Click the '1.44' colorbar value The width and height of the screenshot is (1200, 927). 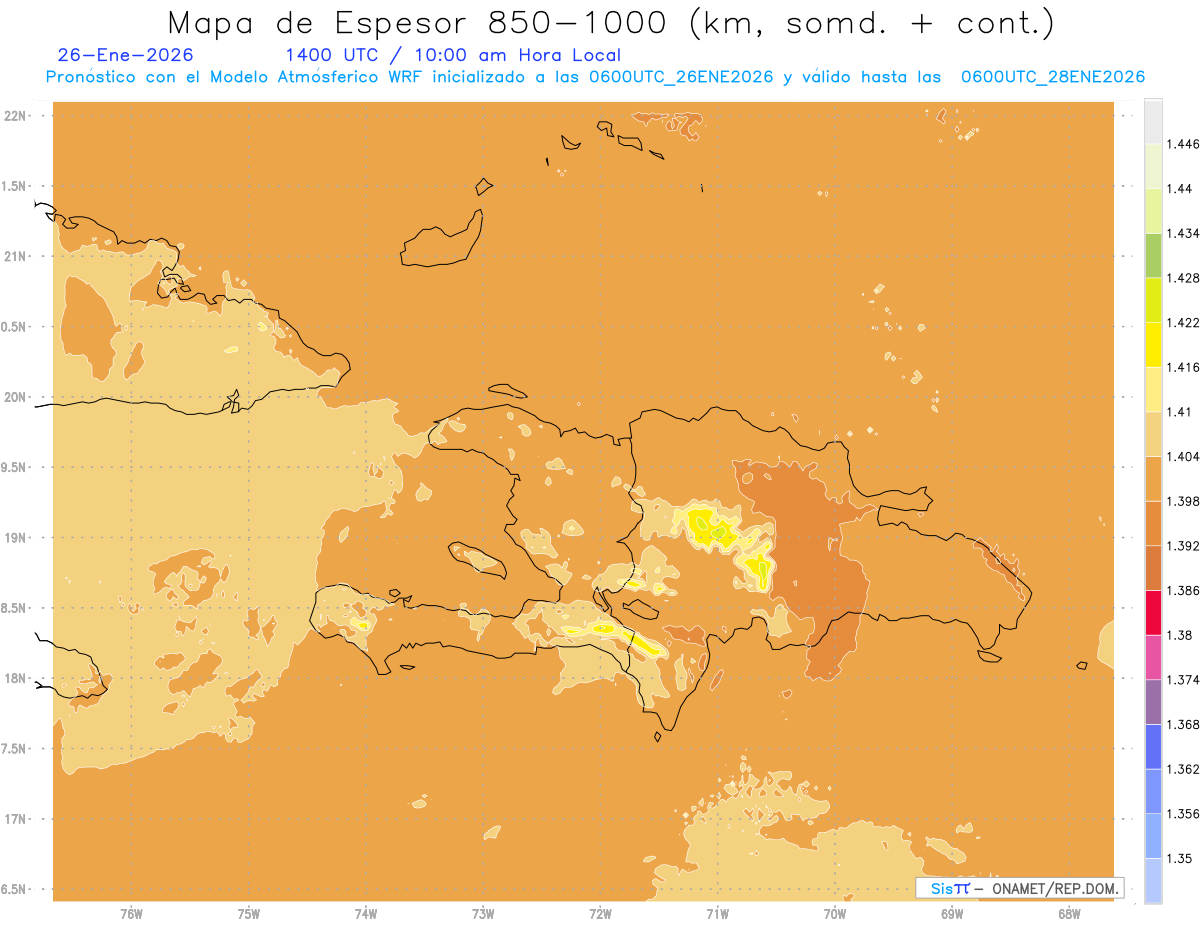tap(1179, 188)
